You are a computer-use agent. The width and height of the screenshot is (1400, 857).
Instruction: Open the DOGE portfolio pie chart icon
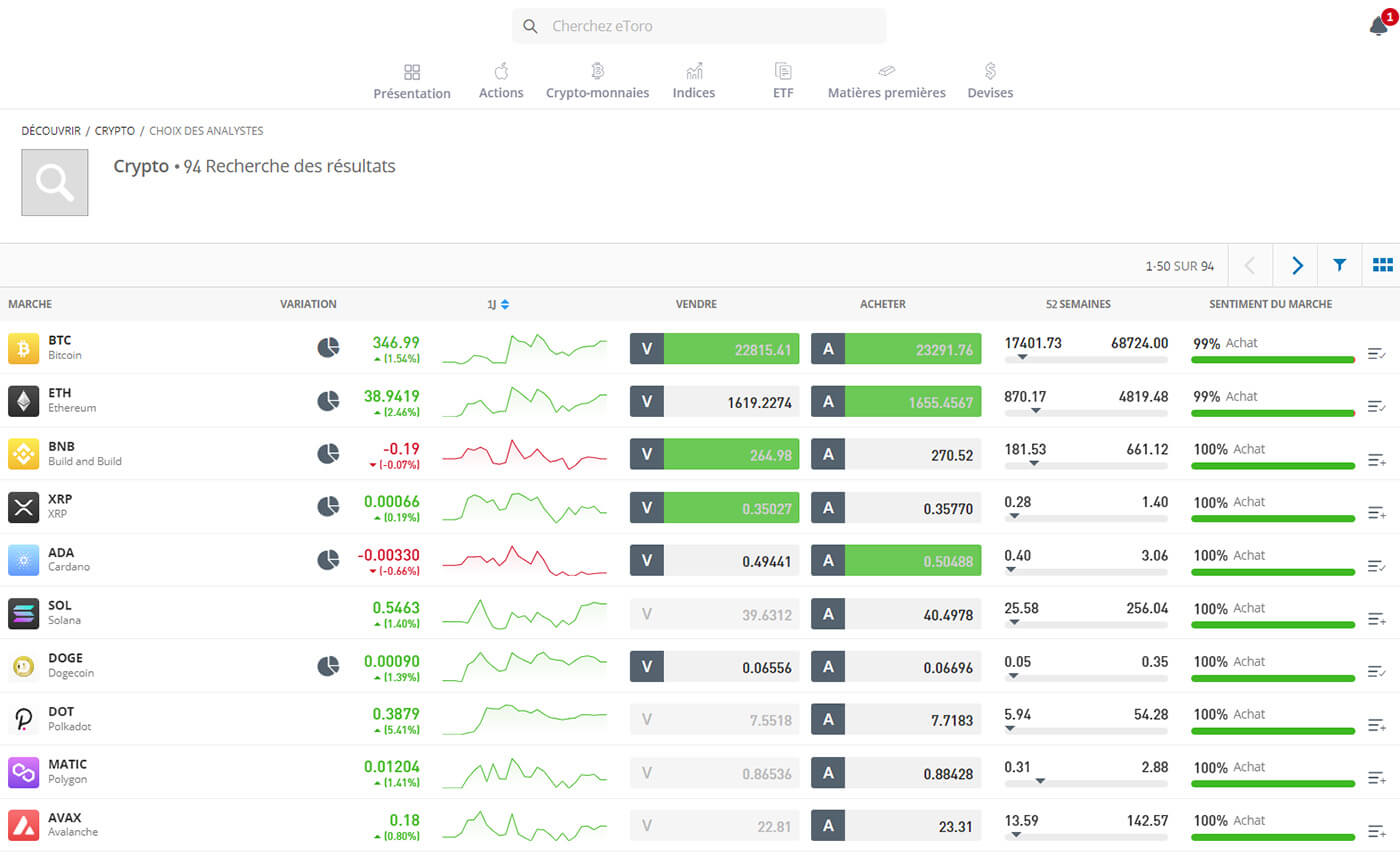point(328,666)
